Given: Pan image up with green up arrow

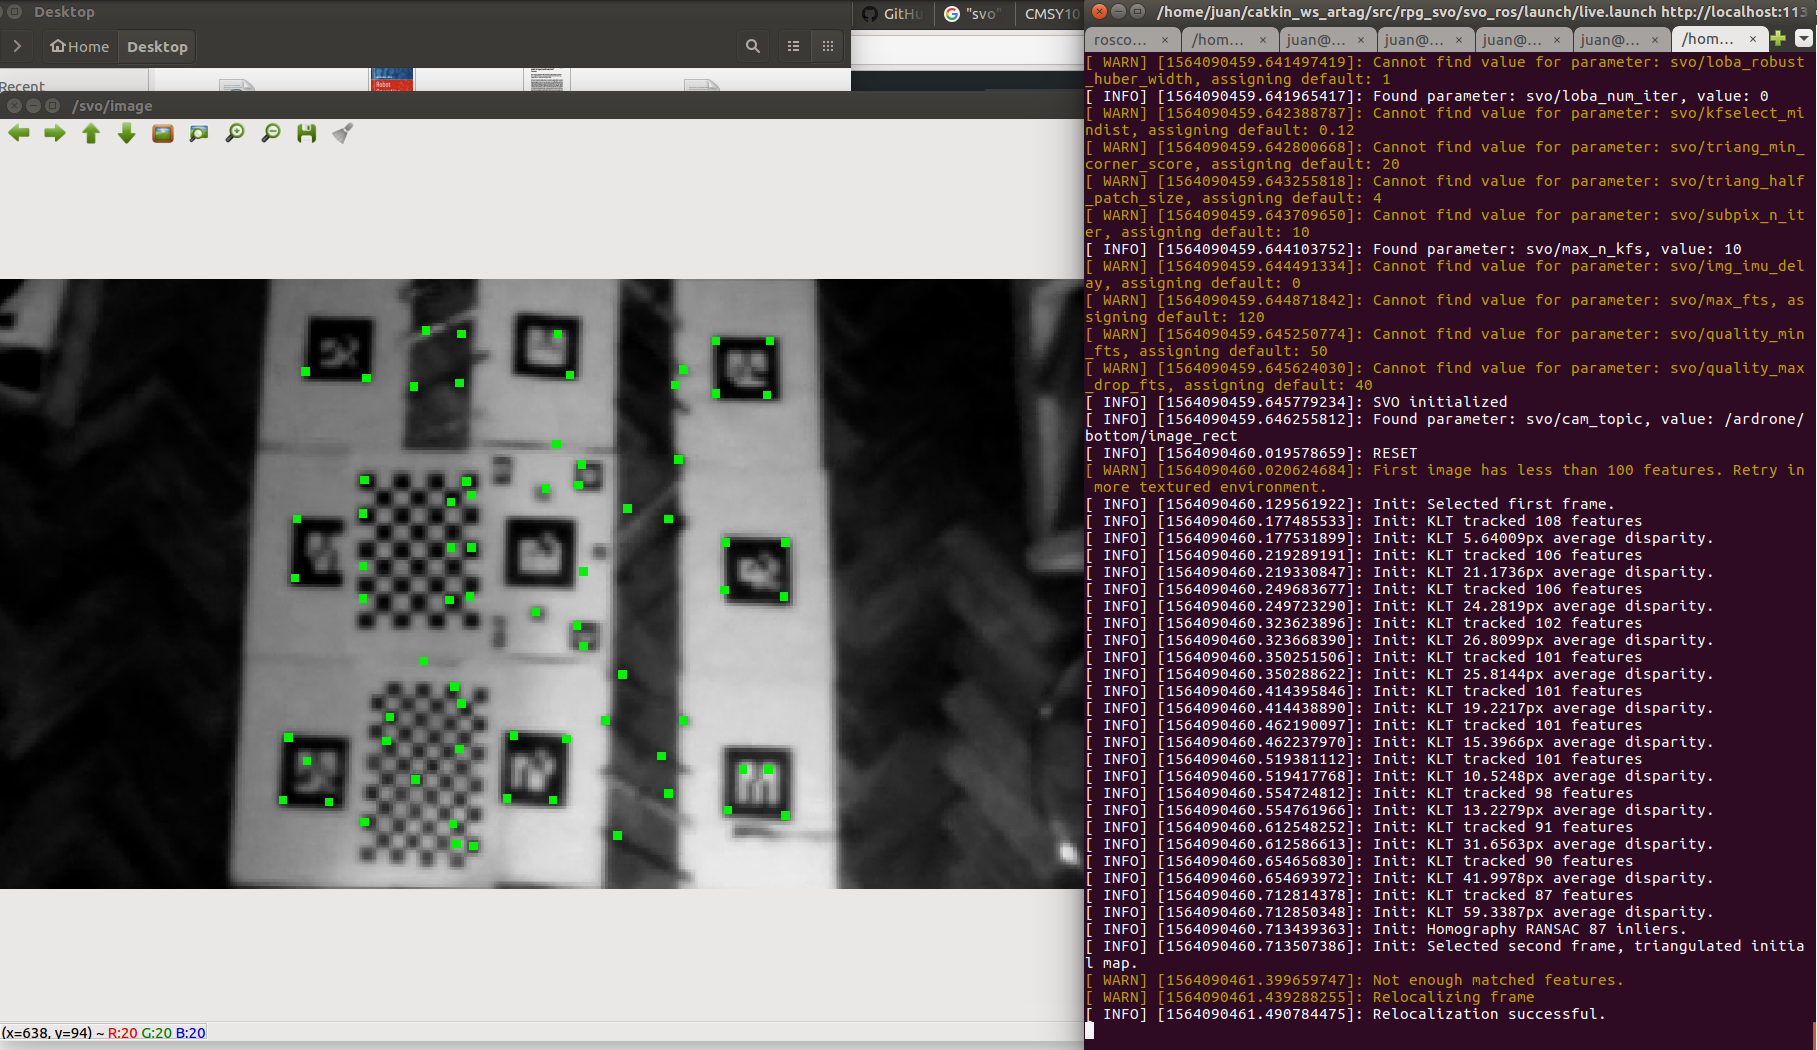Looking at the screenshot, I should click(x=91, y=133).
